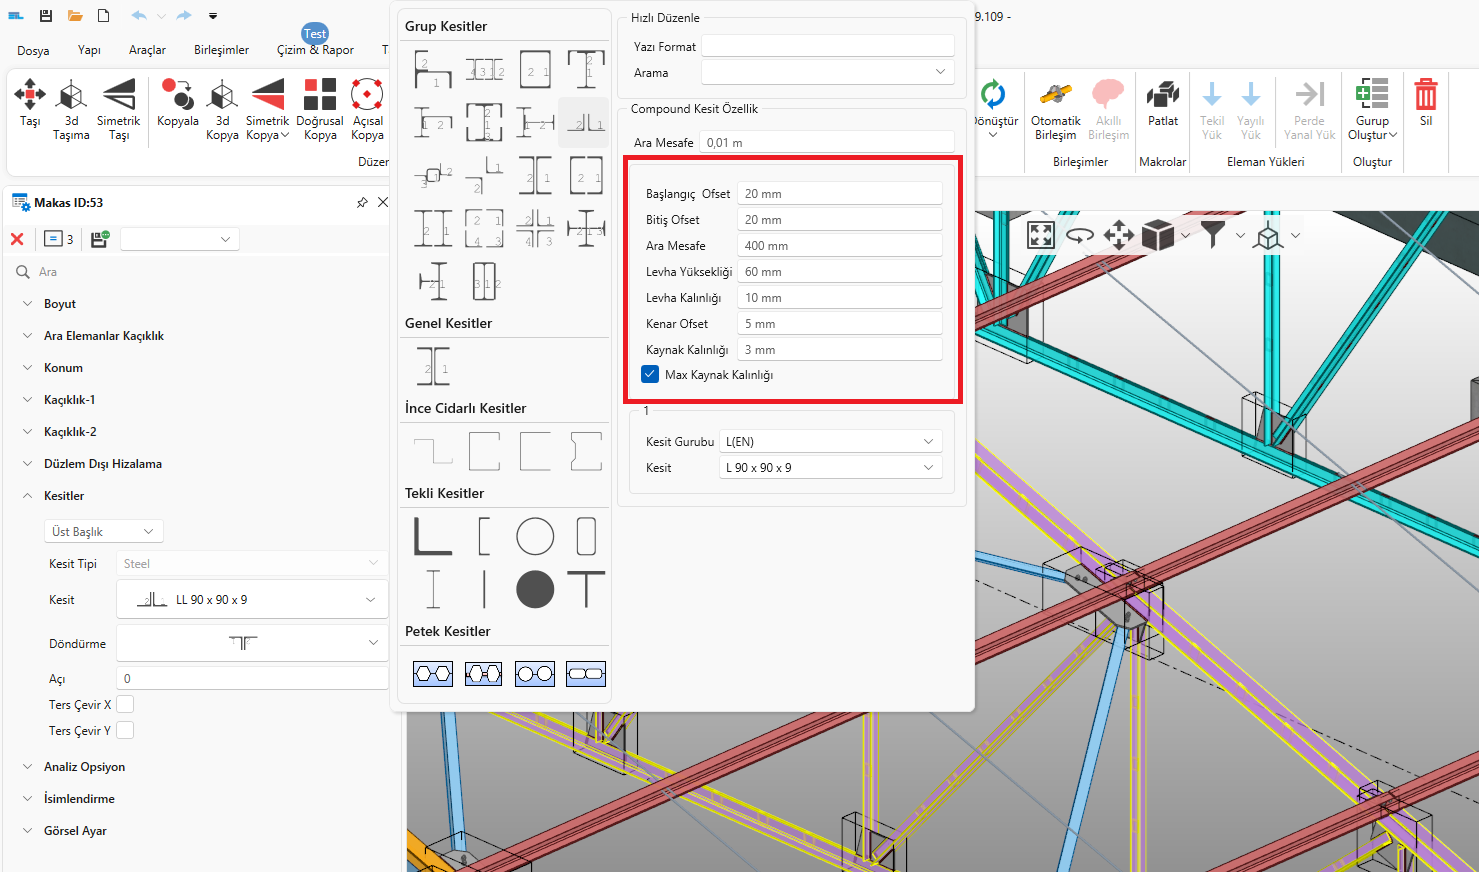This screenshot has height=872, width=1479.
Task: Uncheck Max Kaynak Kalınlığı checkbox
Action: (x=651, y=374)
